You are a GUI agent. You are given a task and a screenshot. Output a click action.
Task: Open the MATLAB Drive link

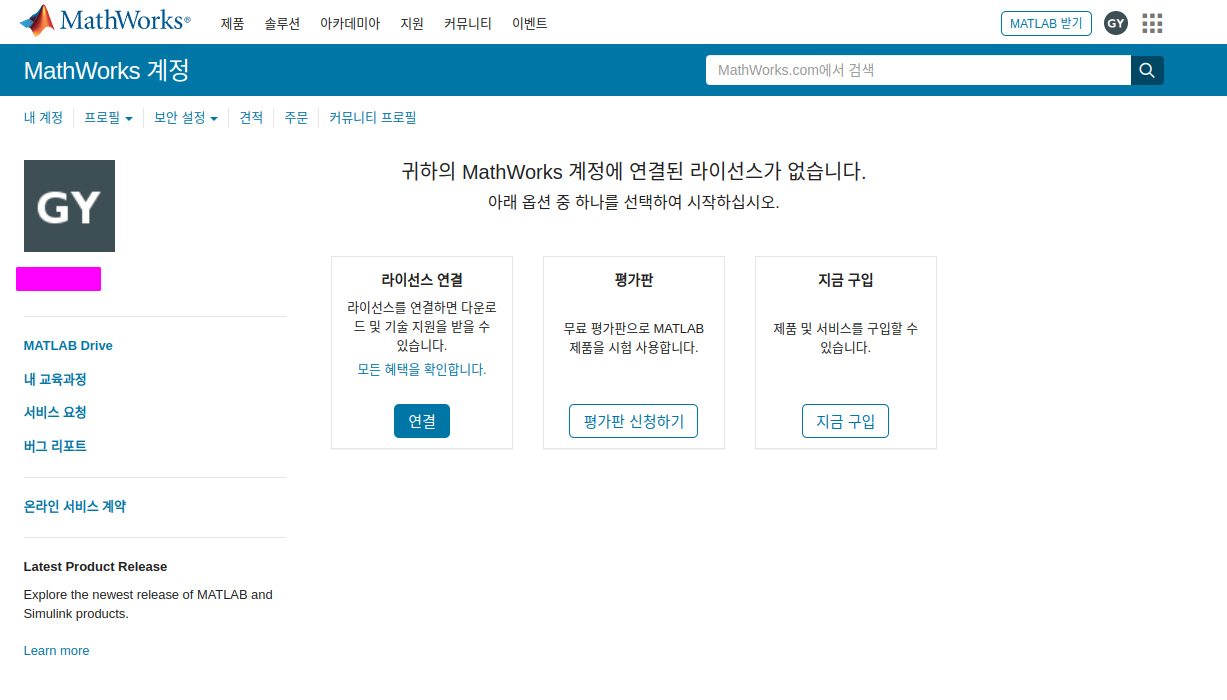coord(68,346)
